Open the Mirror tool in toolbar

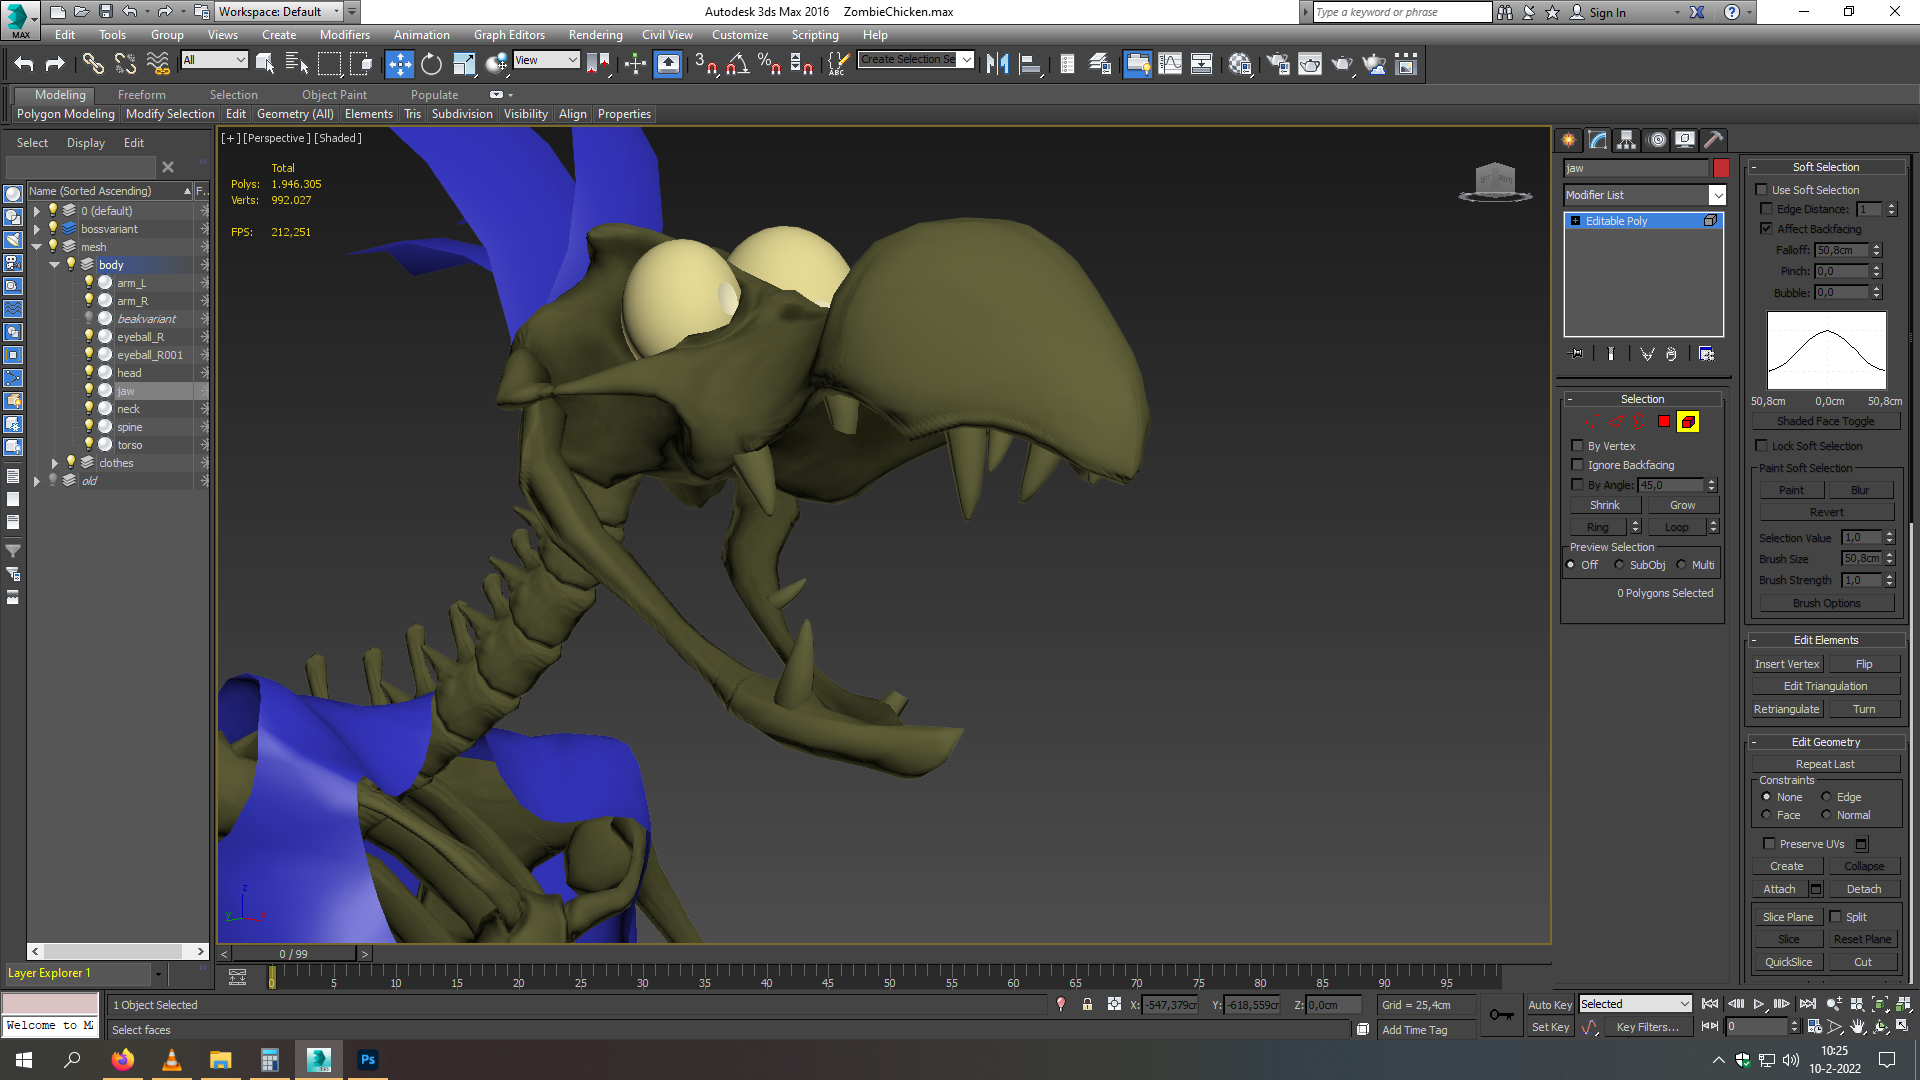click(x=997, y=65)
